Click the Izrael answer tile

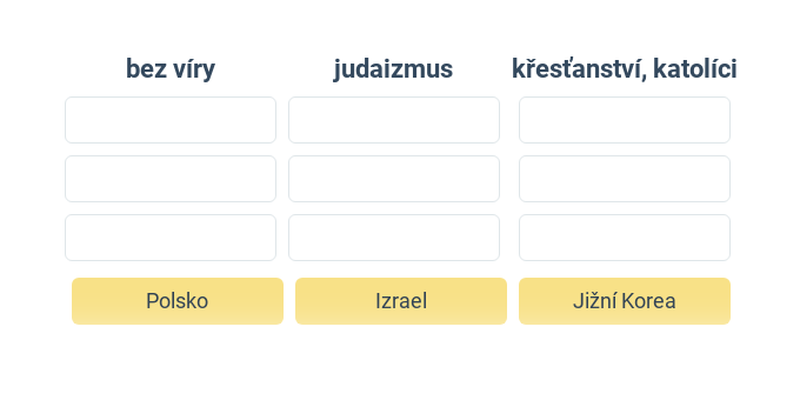pyautogui.click(x=401, y=301)
